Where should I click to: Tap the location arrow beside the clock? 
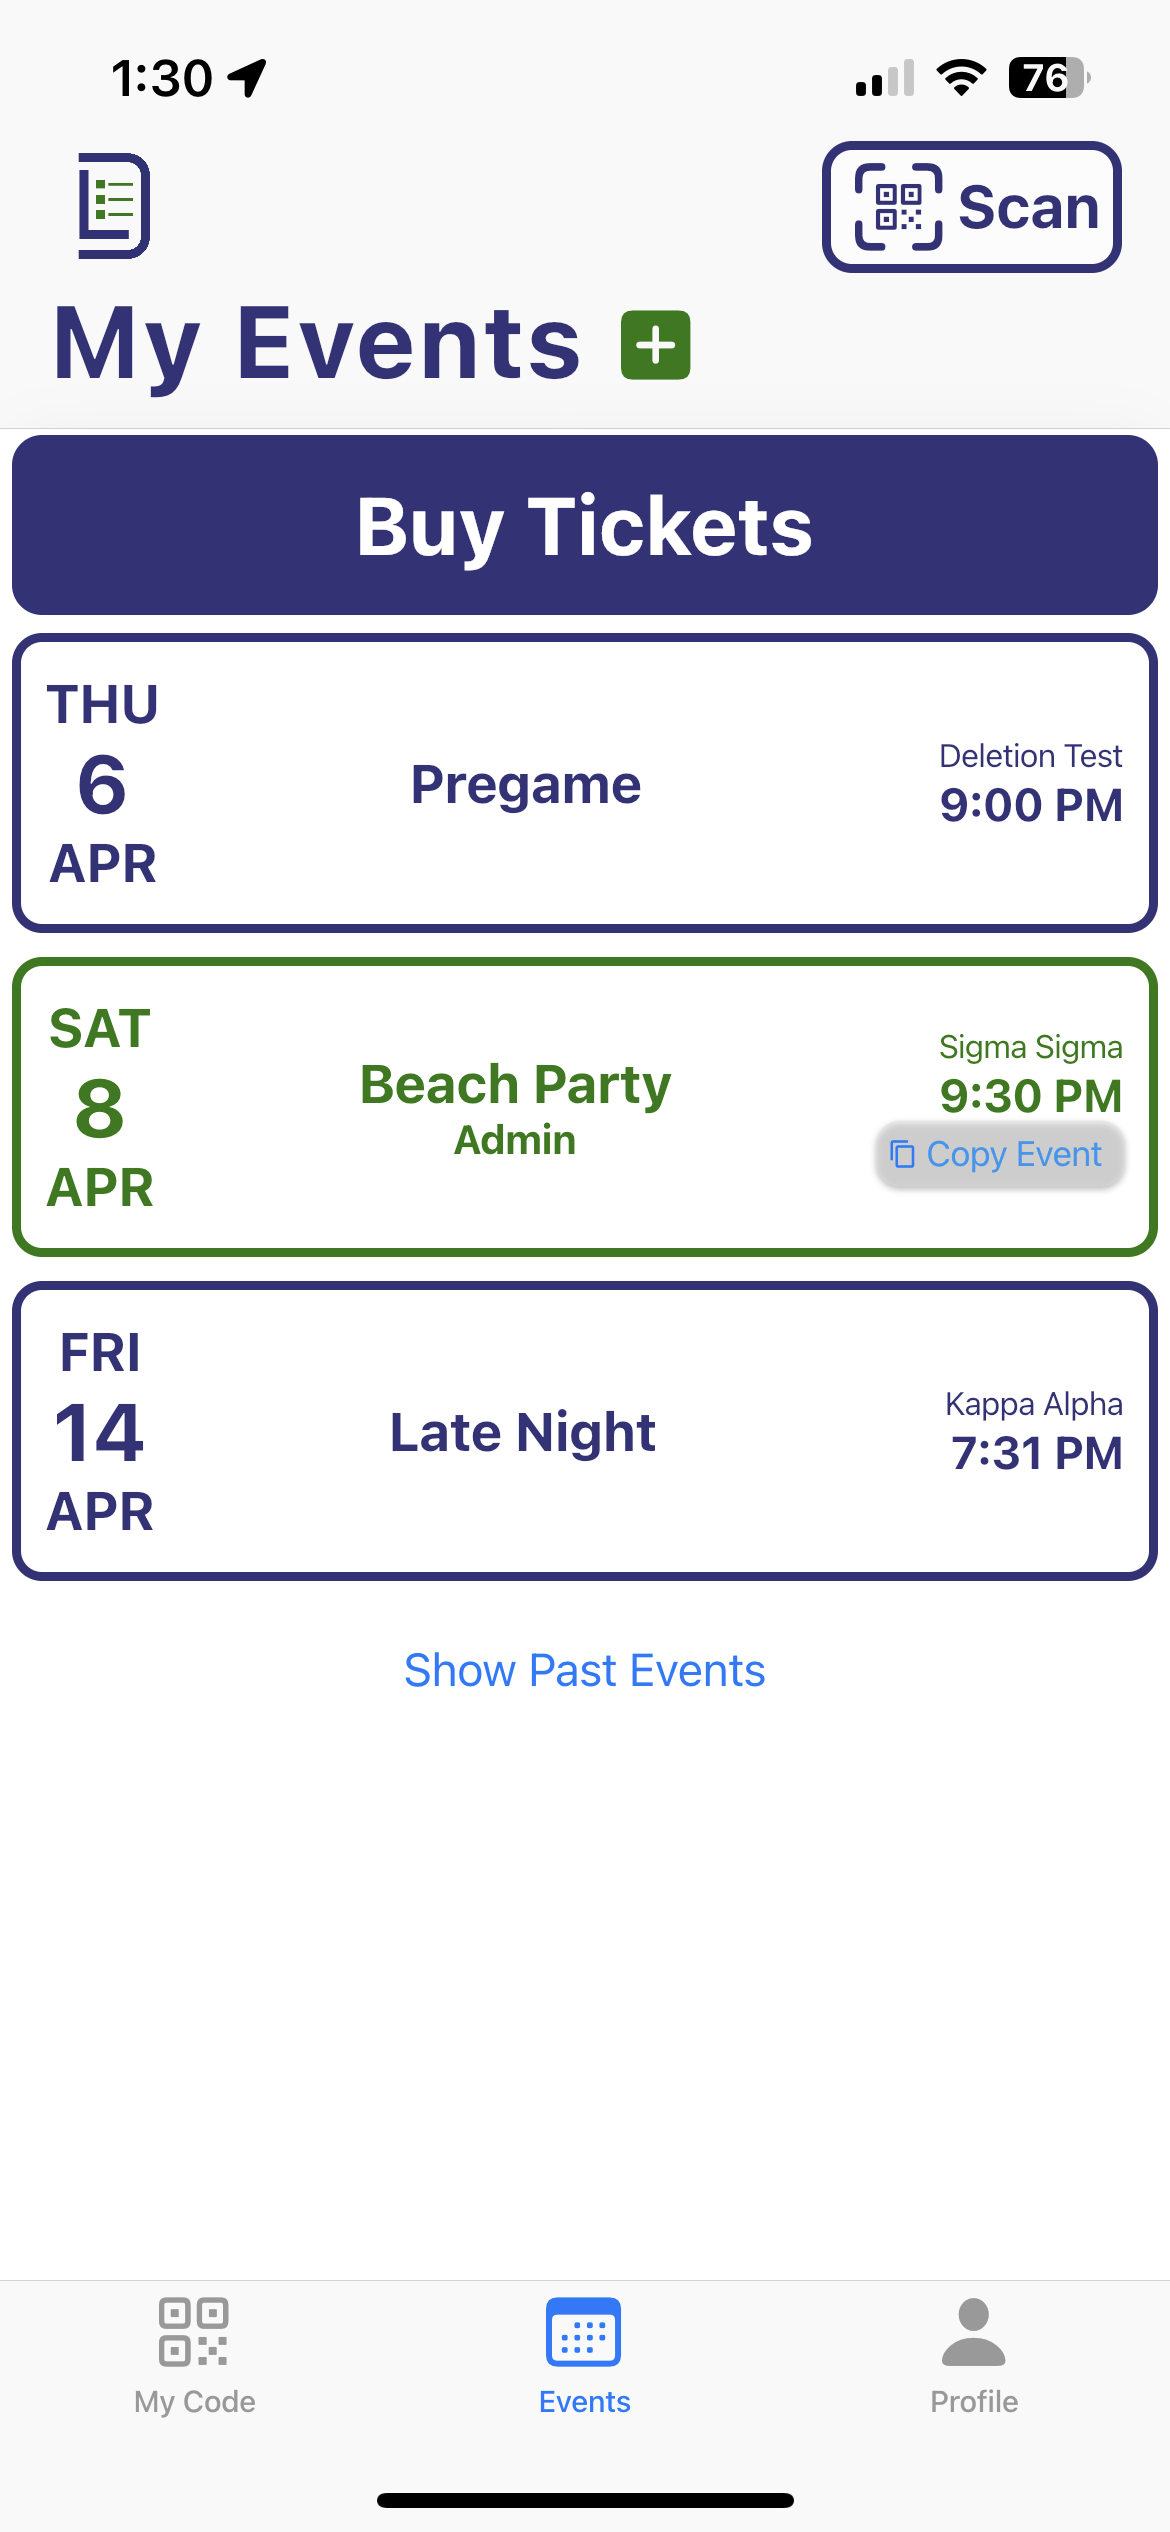pos(247,78)
